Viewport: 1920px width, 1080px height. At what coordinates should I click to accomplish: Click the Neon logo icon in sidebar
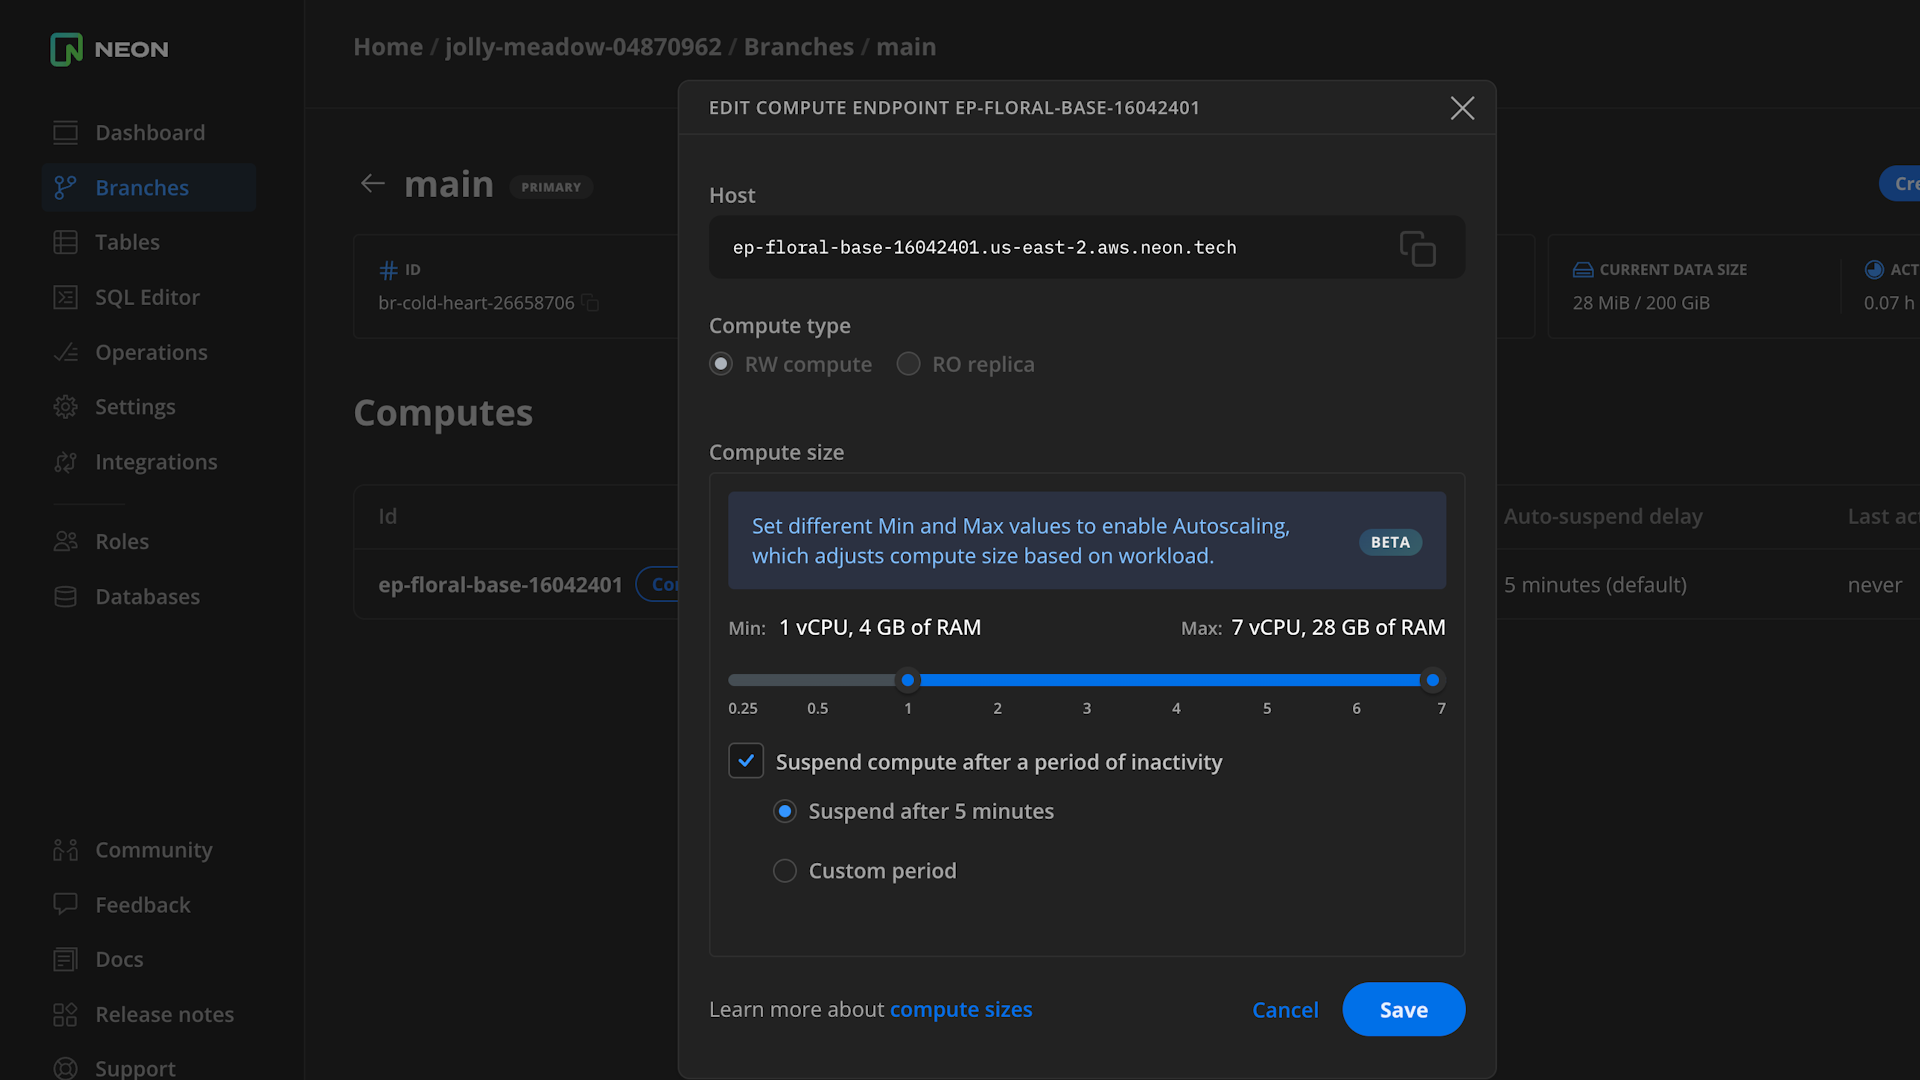click(66, 49)
